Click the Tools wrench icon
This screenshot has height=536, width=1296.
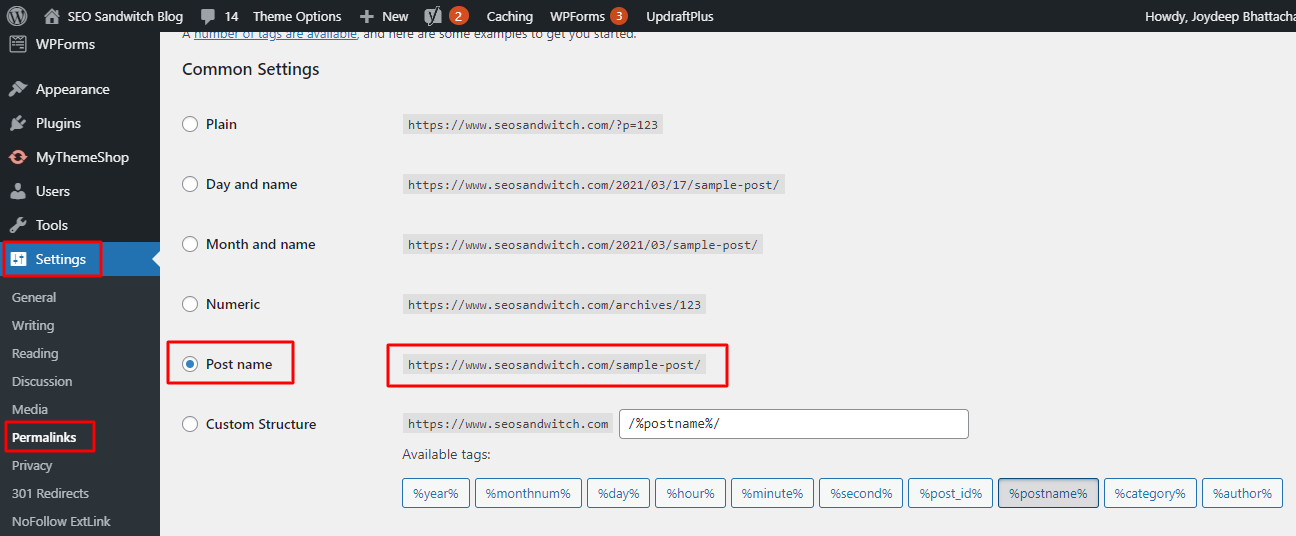pos(18,225)
